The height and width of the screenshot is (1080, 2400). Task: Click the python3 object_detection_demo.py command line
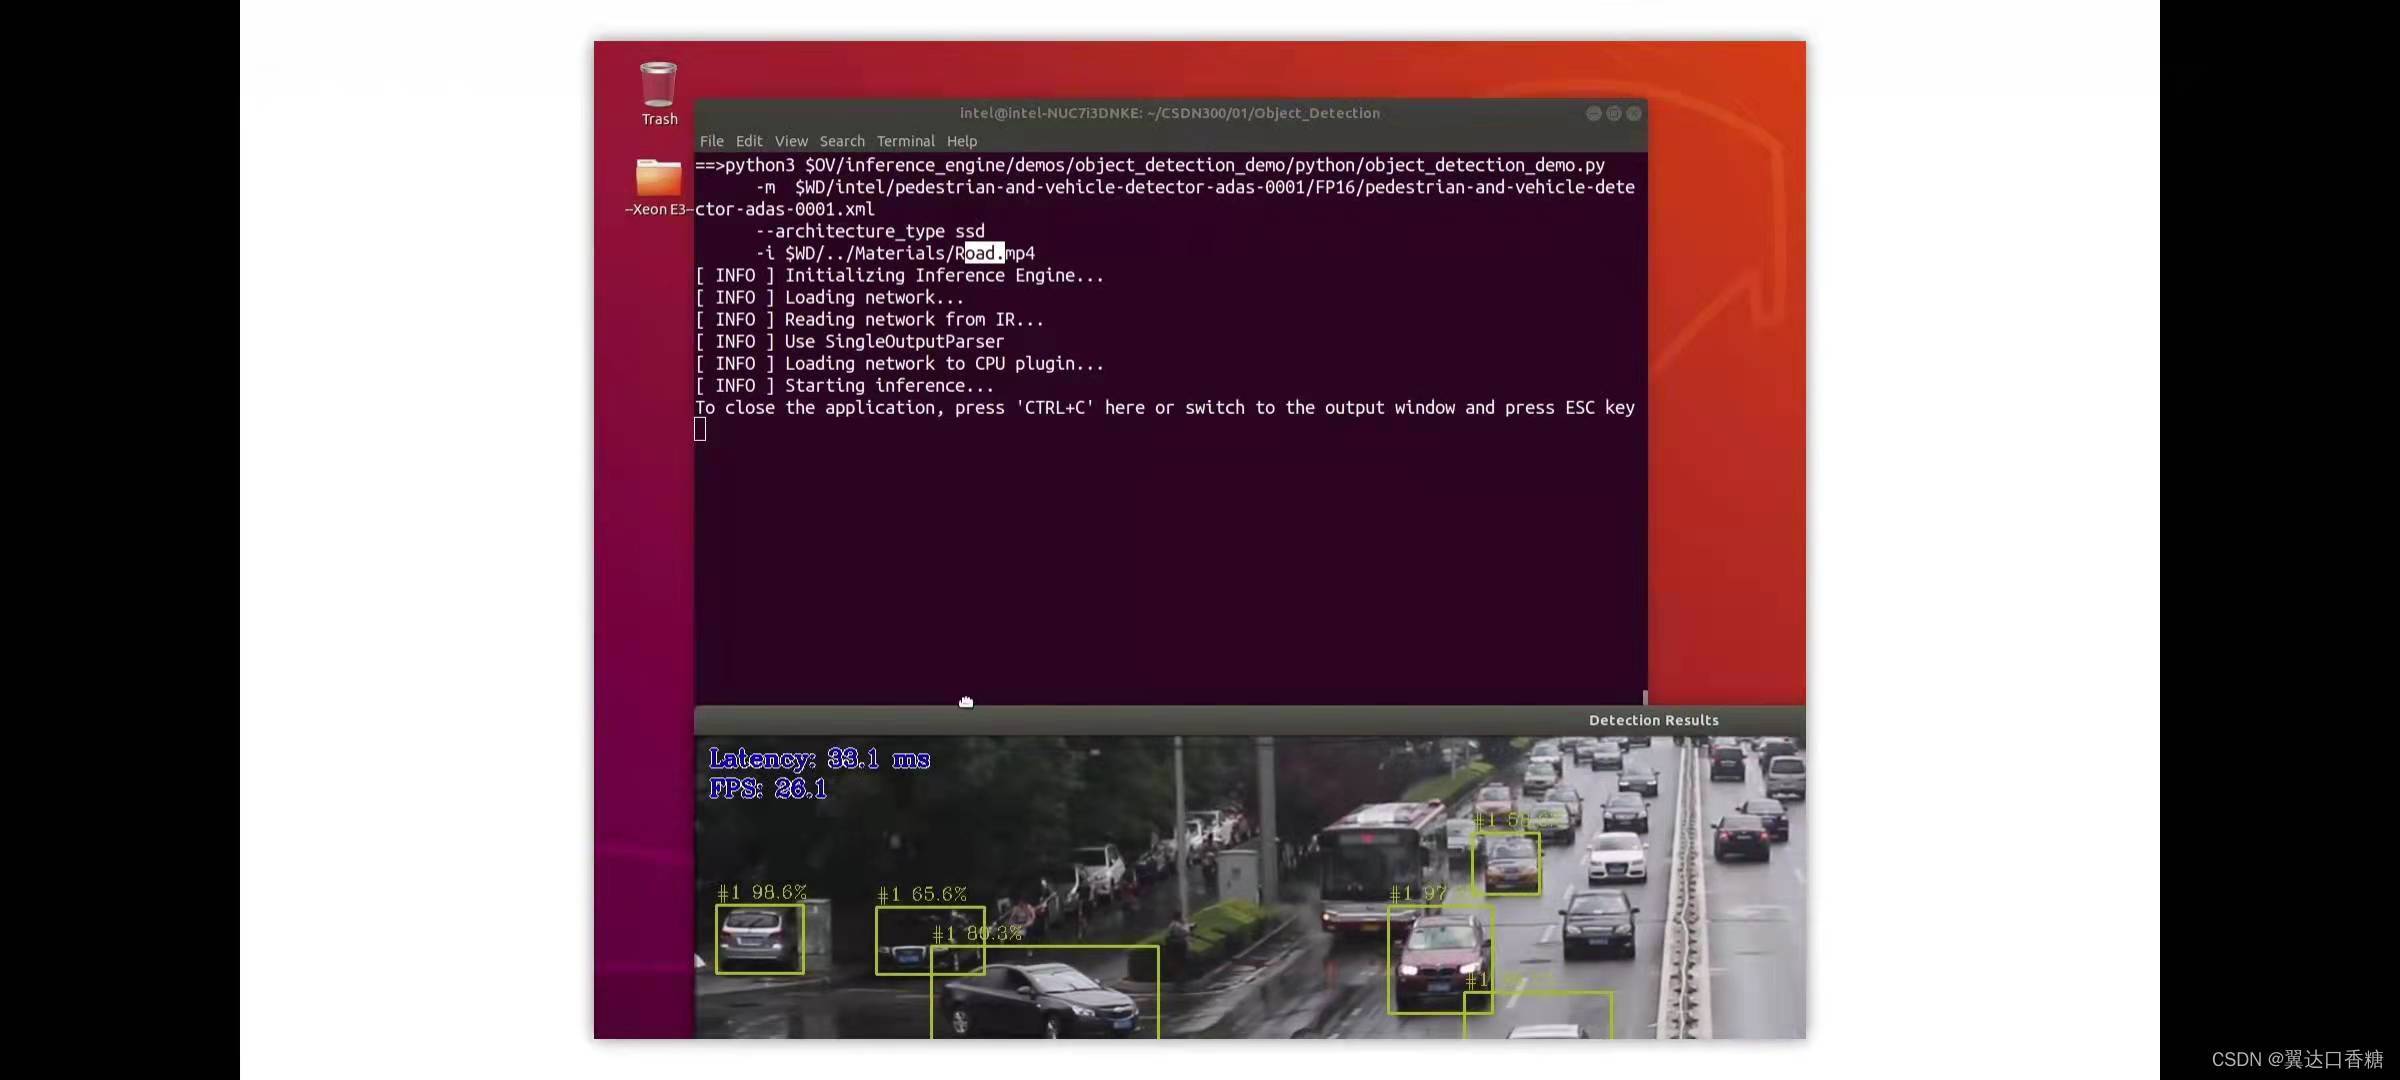tap(1150, 165)
